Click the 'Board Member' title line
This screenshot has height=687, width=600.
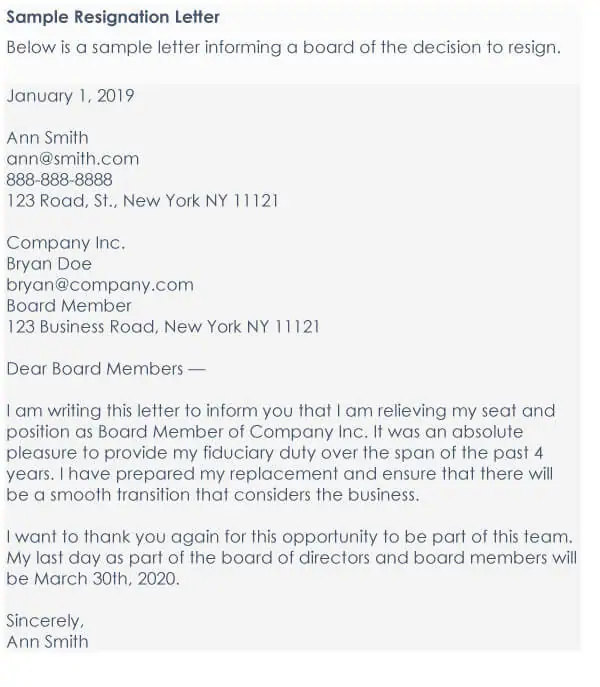coord(69,306)
